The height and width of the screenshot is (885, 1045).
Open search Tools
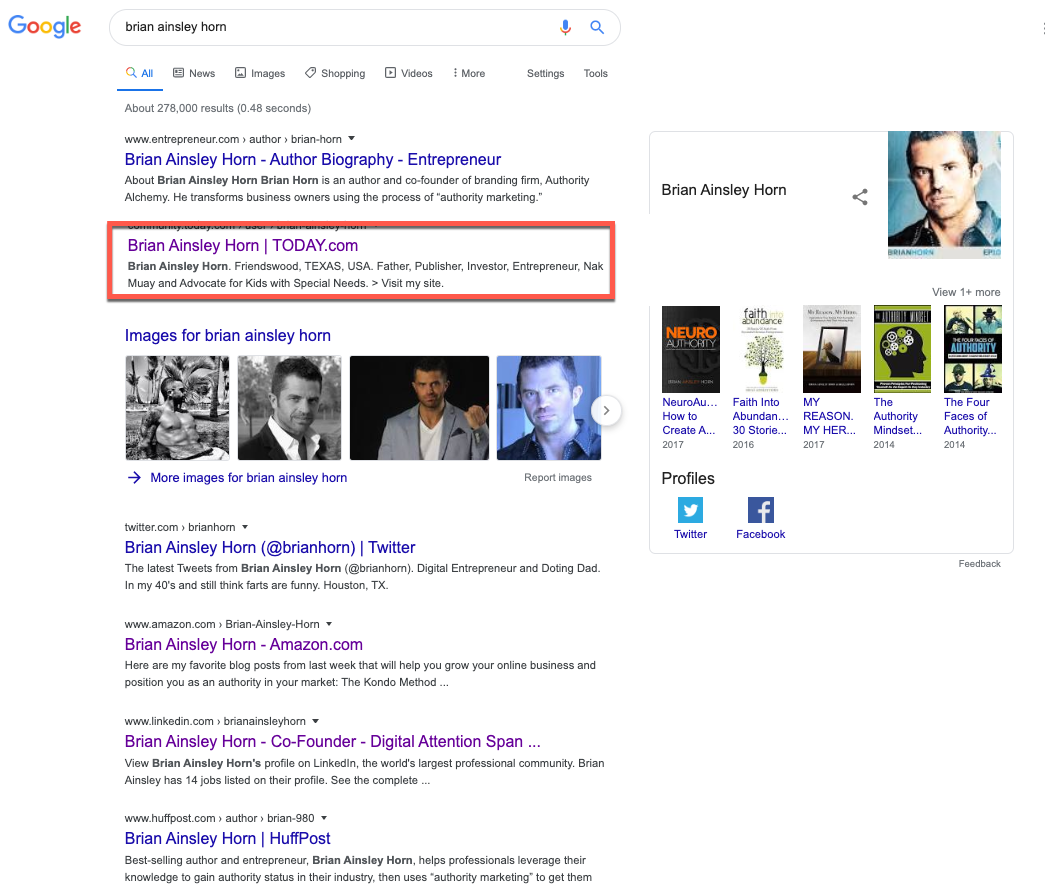pyautogui.click(x=595, y=73)
